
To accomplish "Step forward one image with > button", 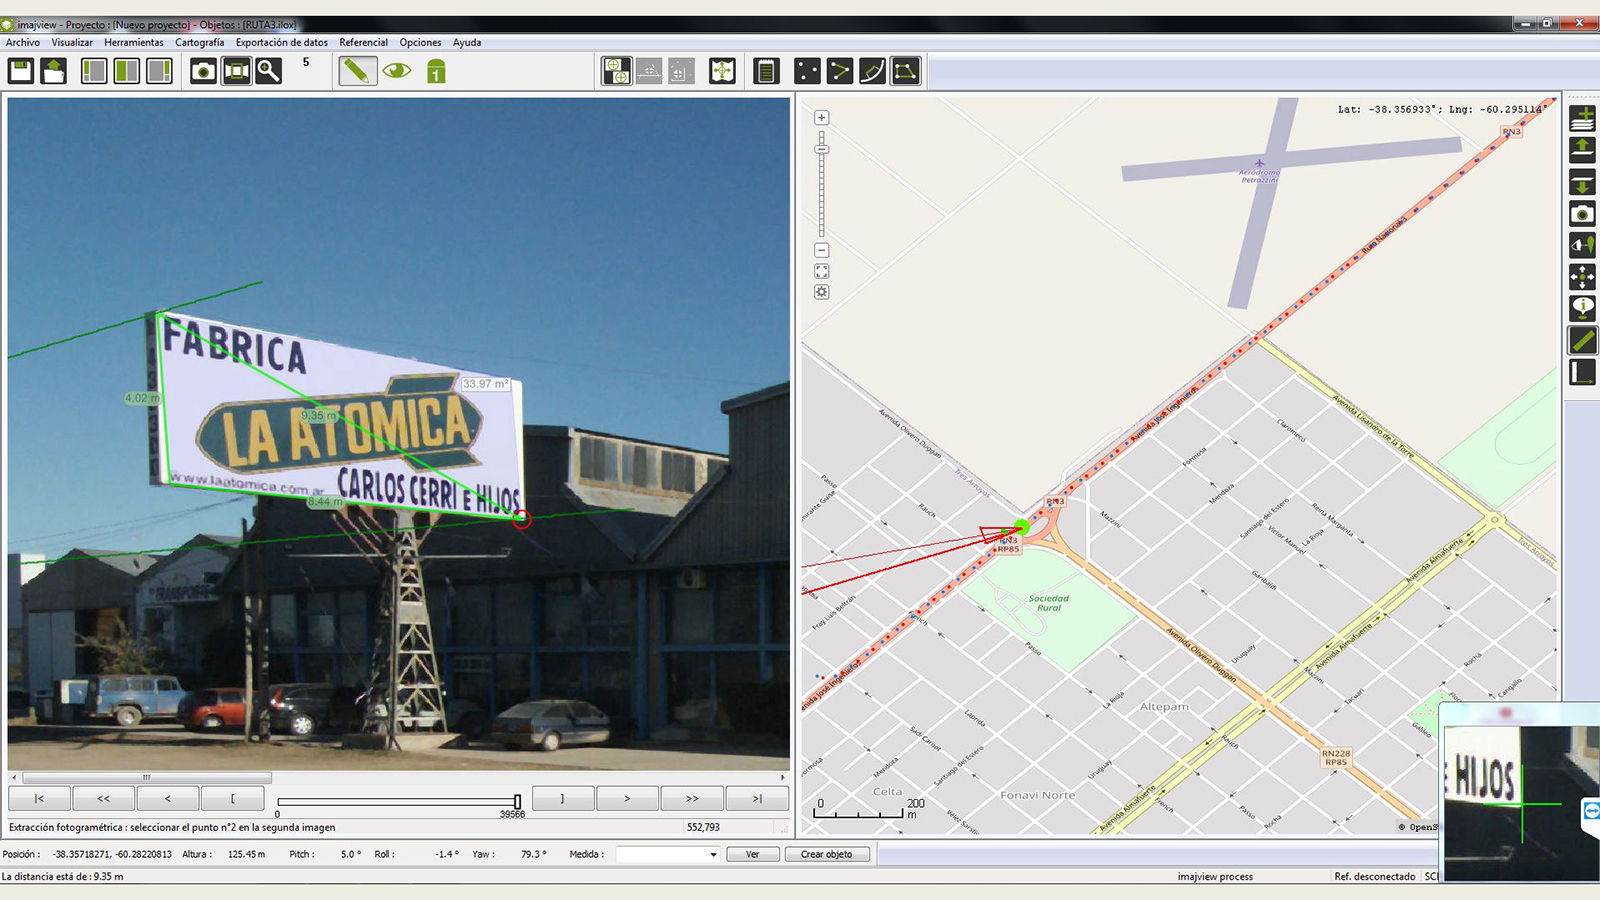I will [627, 798].
